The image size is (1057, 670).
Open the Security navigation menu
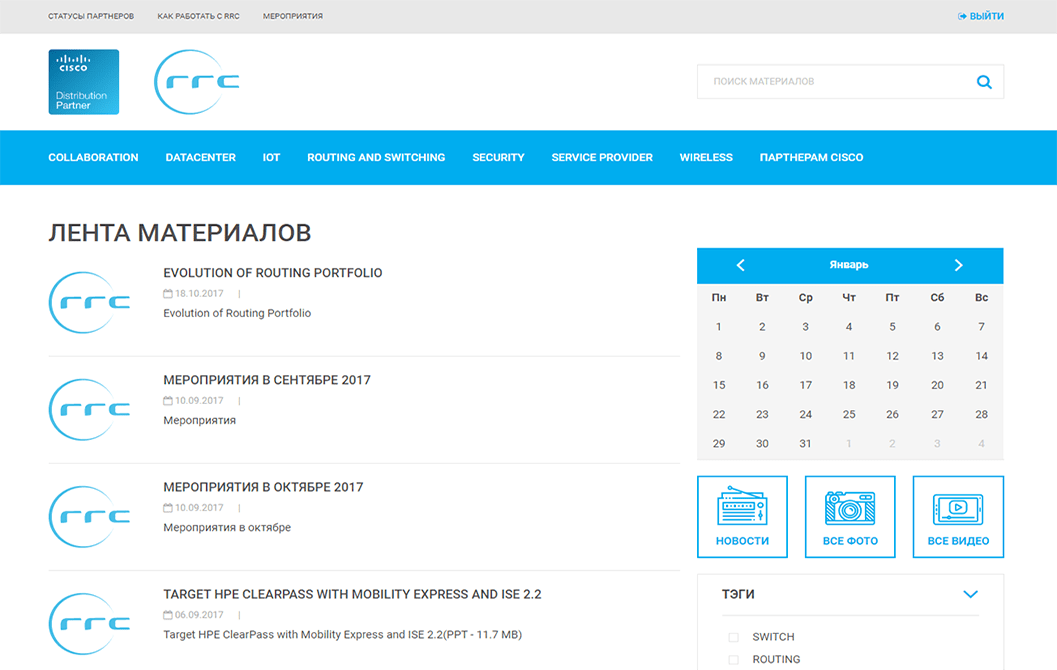click(x=498, y=157)
